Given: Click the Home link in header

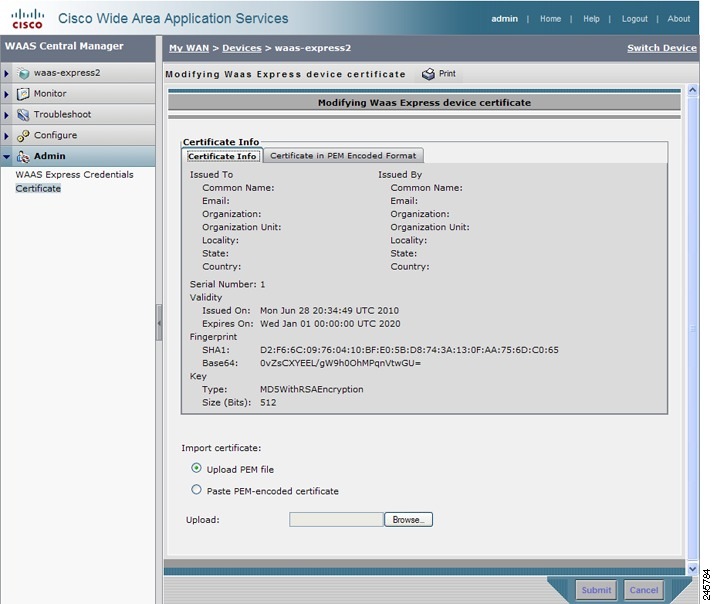Looking at the screenshot, I should [x=550, y=19].
